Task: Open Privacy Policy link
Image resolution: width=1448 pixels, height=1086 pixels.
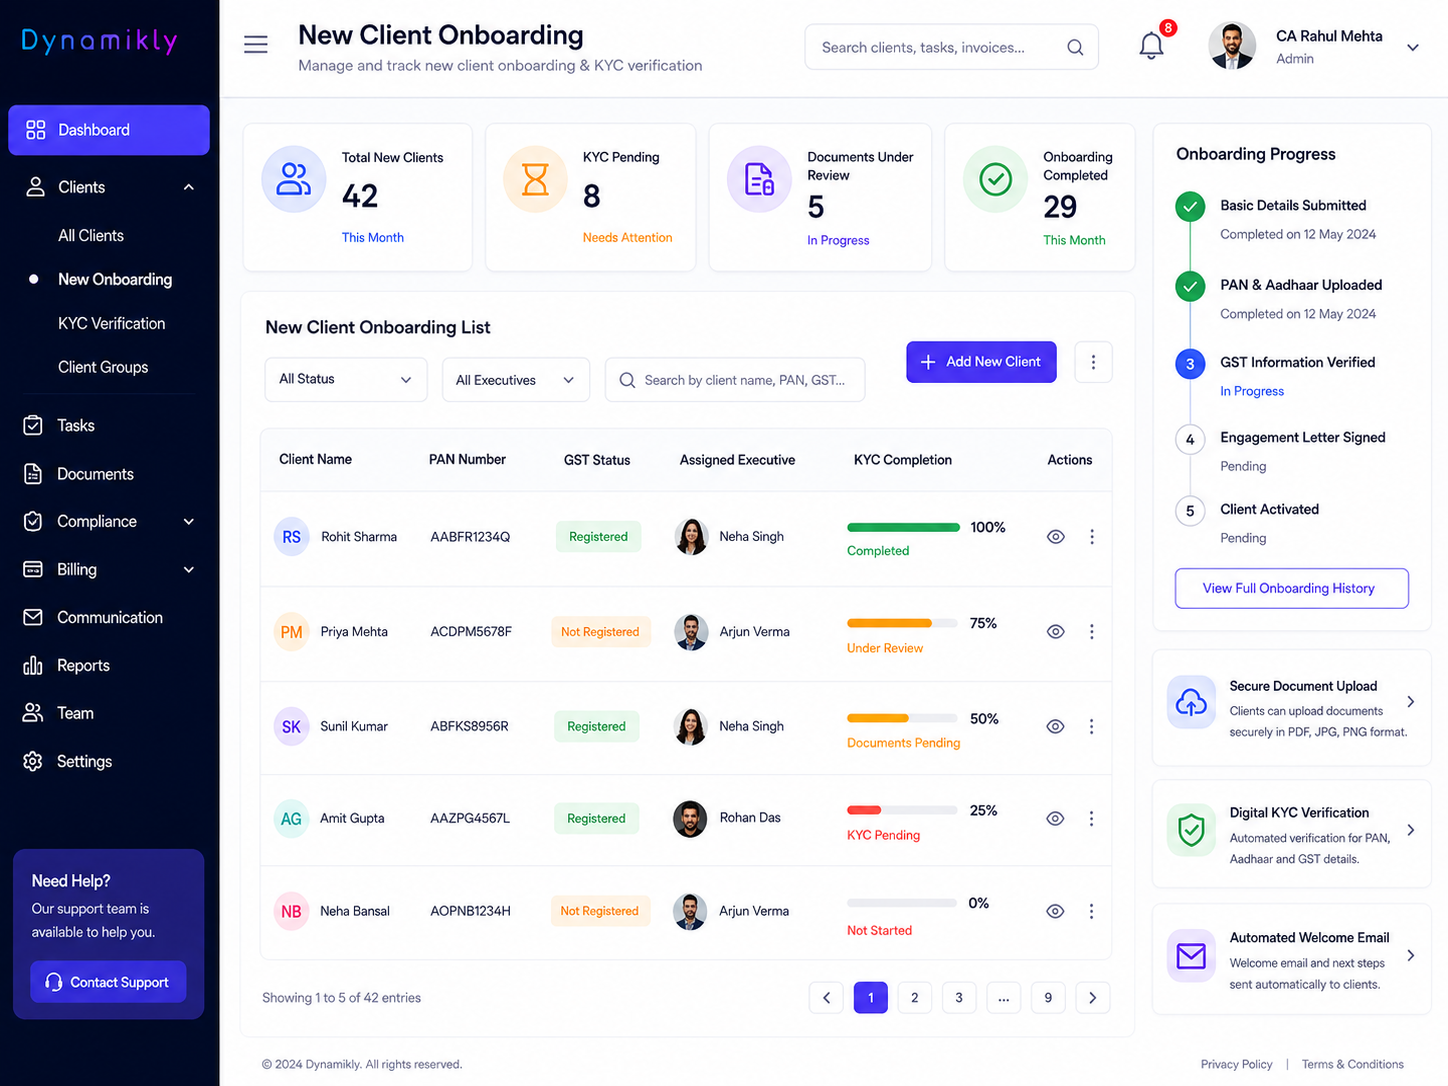Action: 1236,1064
